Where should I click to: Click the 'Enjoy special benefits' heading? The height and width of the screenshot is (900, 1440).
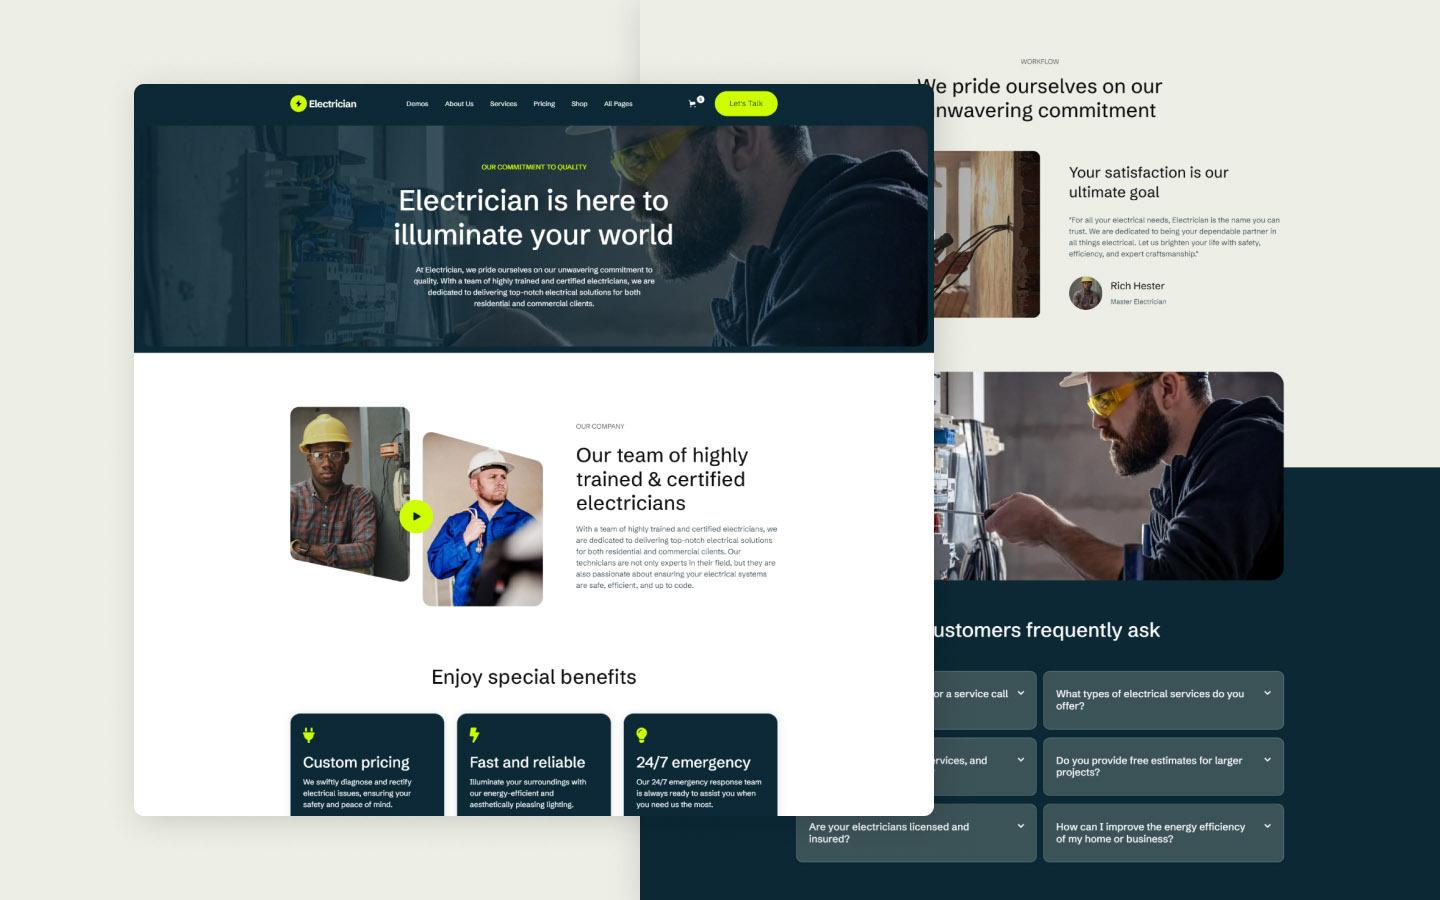tap(534, 677)
